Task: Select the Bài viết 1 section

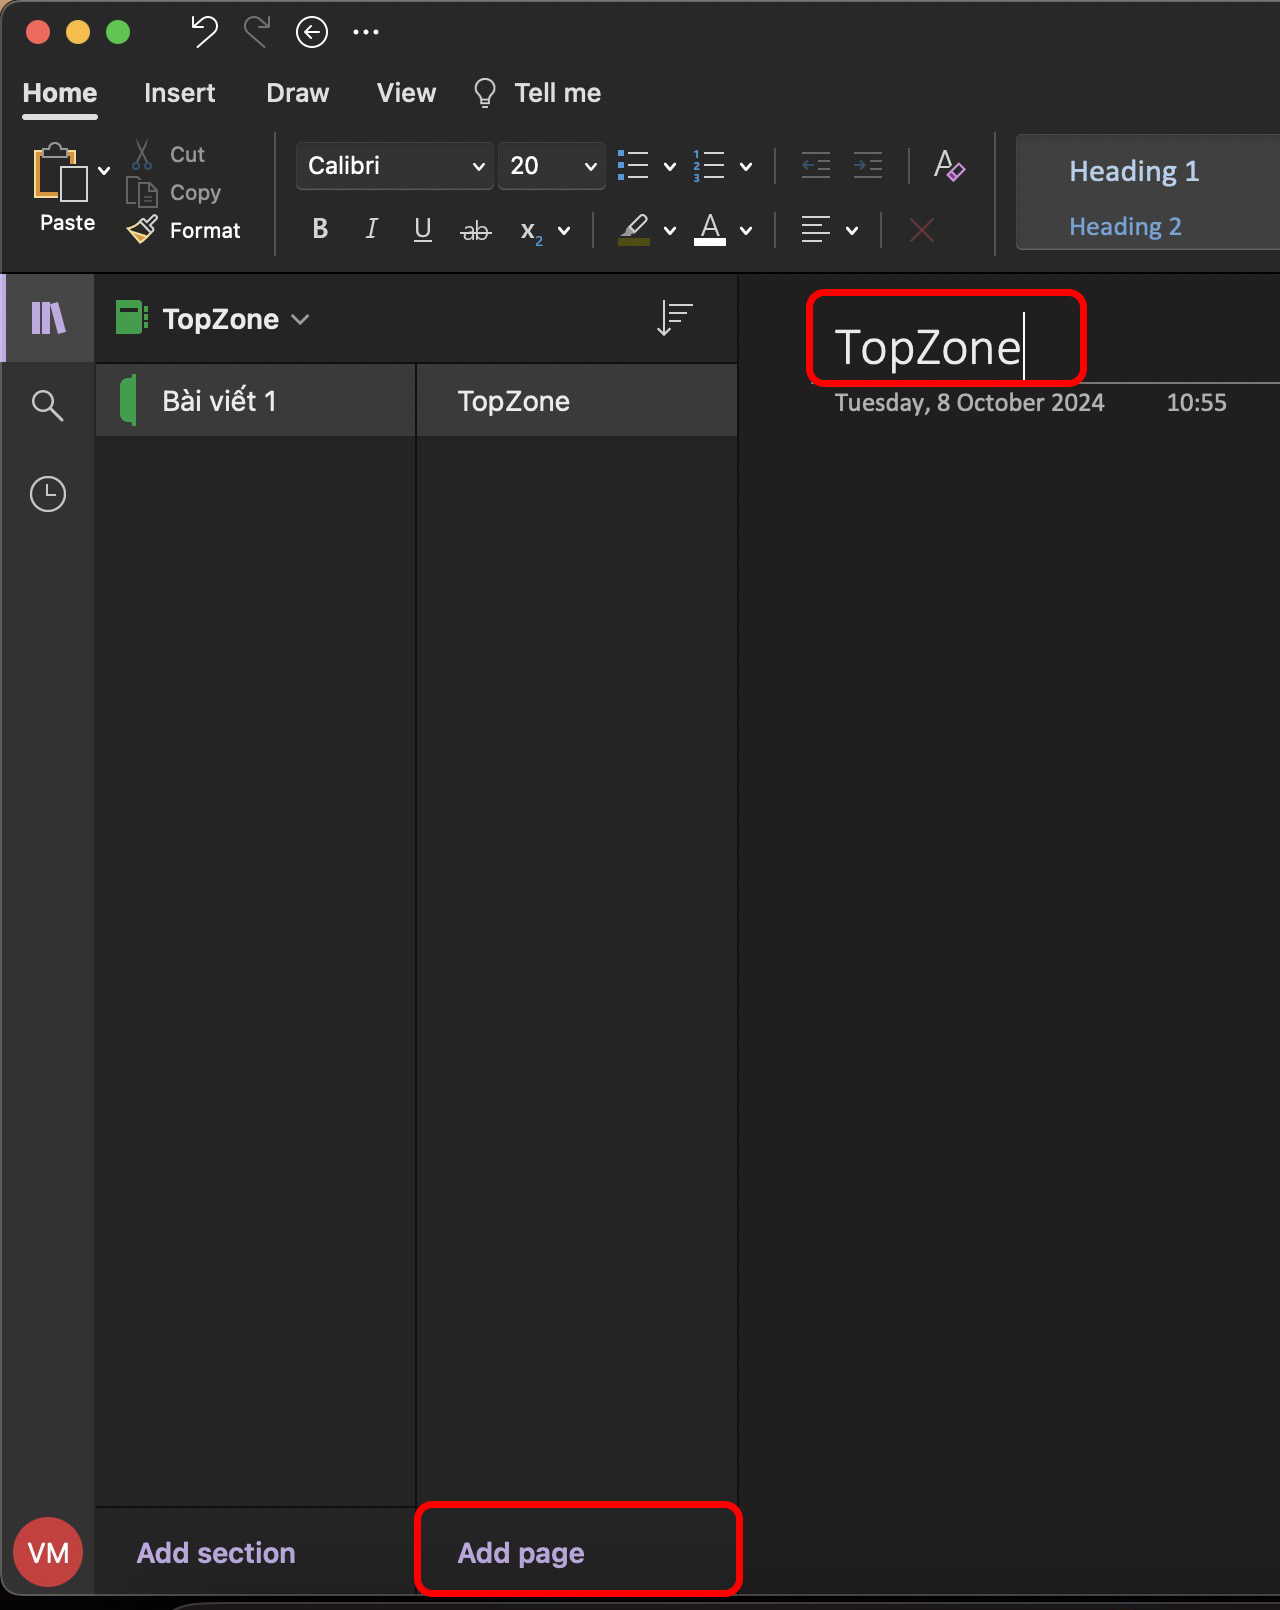Action: point(255,400)
